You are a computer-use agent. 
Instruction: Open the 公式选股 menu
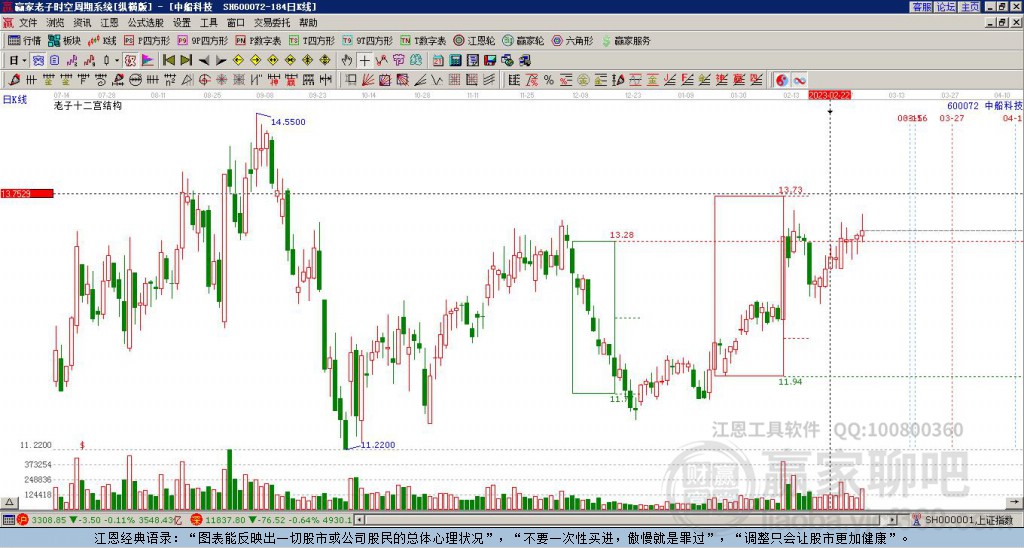click(146, 23)
